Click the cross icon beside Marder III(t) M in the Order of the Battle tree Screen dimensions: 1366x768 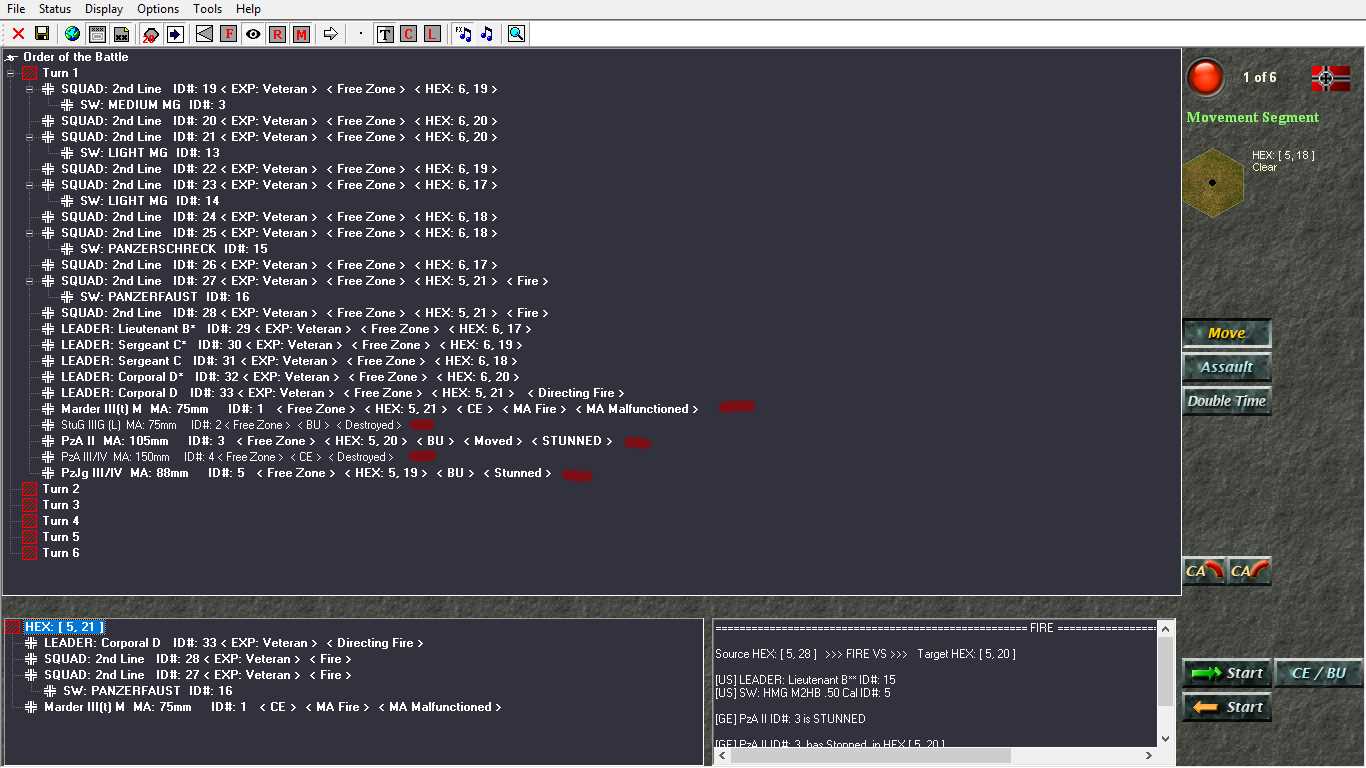[48, 409]
